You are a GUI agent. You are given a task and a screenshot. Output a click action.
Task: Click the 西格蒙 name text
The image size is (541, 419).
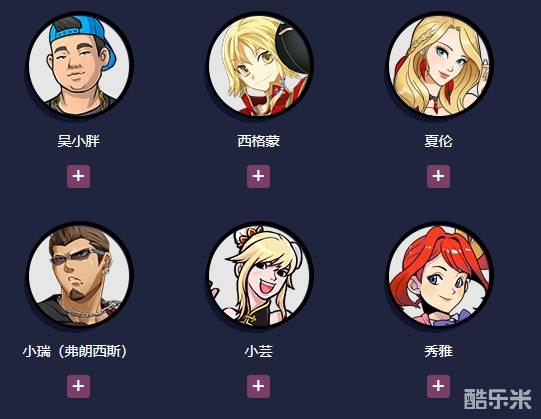259,141
